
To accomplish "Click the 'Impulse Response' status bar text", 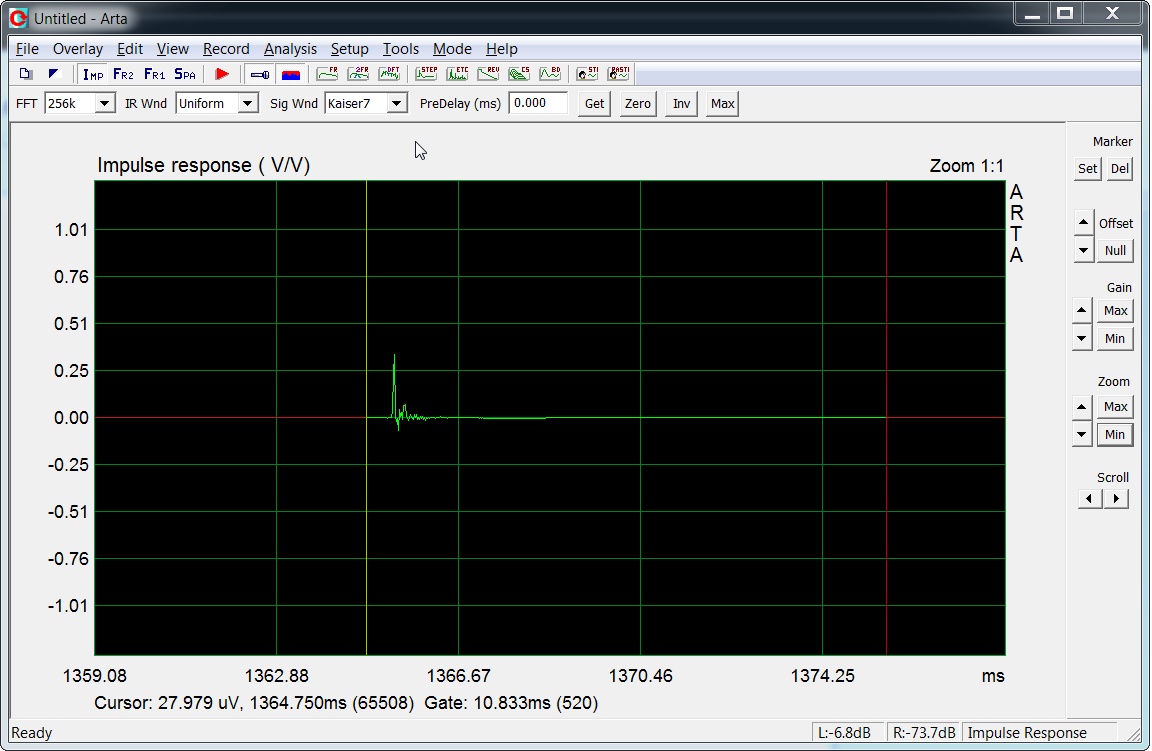I will coord(1026,733).
